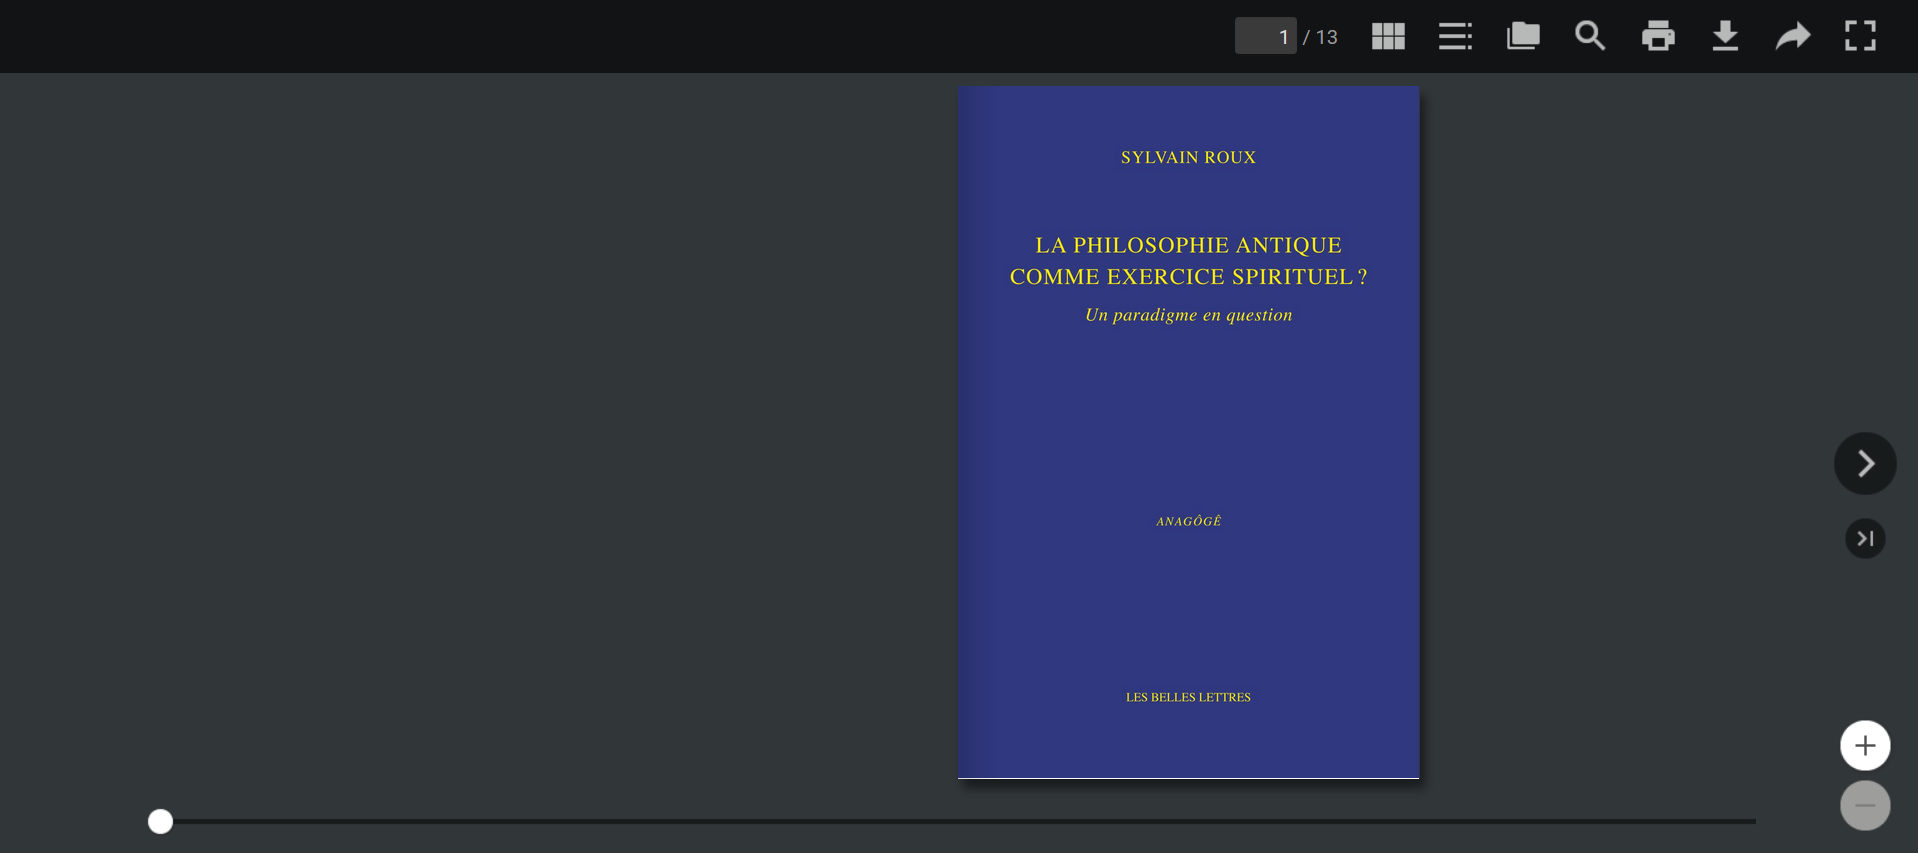
Task: Click the blue book cover page
Action: pos(1188,430)
